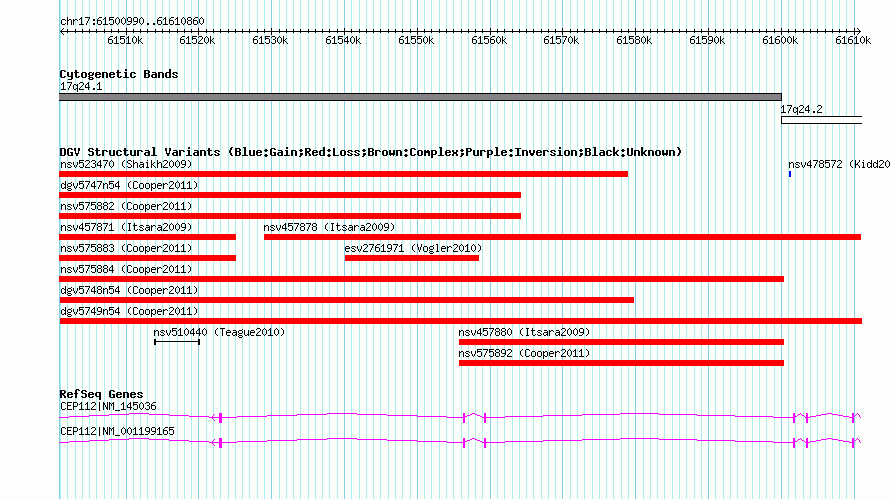Click the red dgv5747n54 loss bar
Viewport: 890px width, 499px height.
click(x=290, y=195)
